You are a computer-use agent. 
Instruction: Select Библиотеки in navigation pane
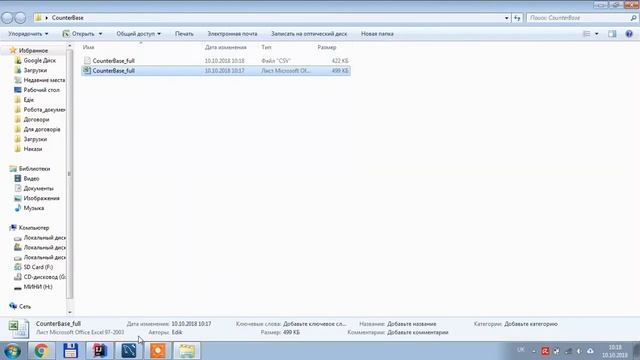tap(34, 169)
